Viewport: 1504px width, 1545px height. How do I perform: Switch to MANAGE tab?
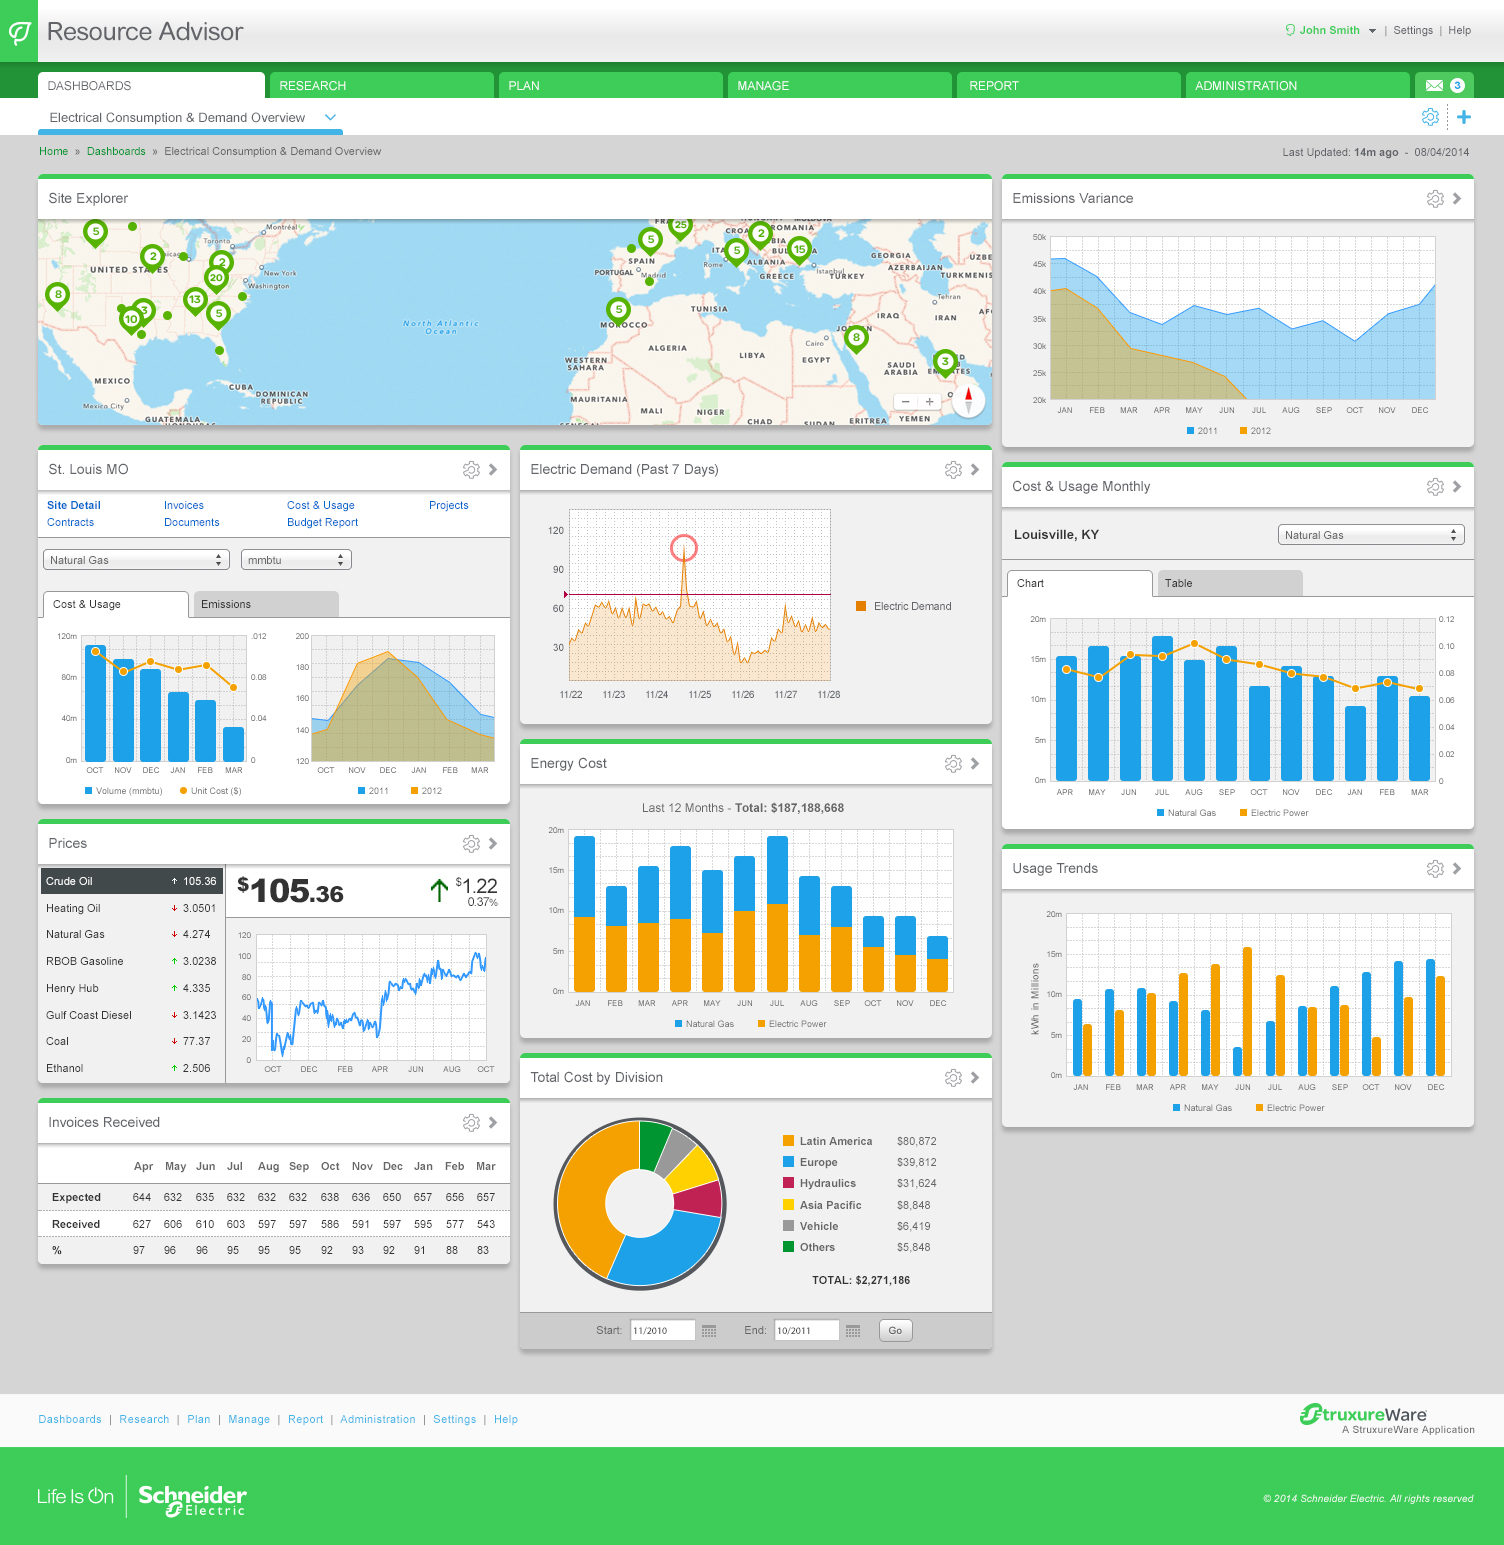click(x=840, y=85)
